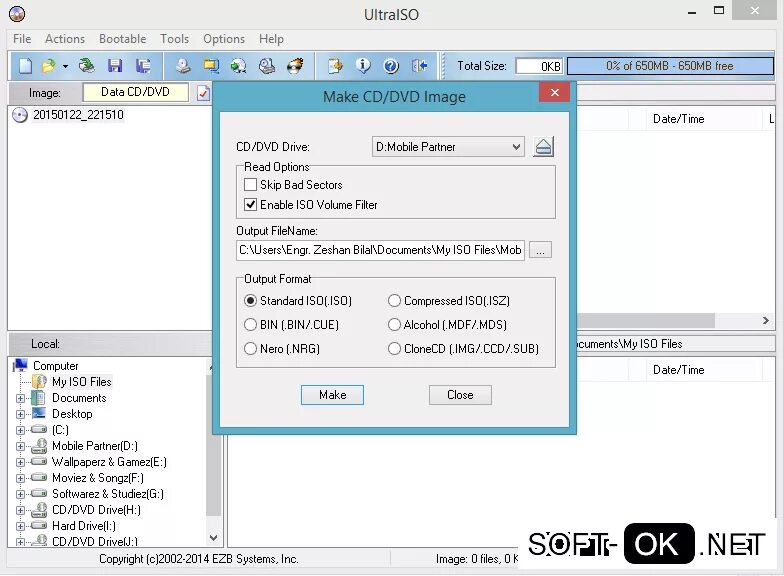
Task: Click the boot info checkmark icon beside Data CD/DVD
Action: [203, 93]
